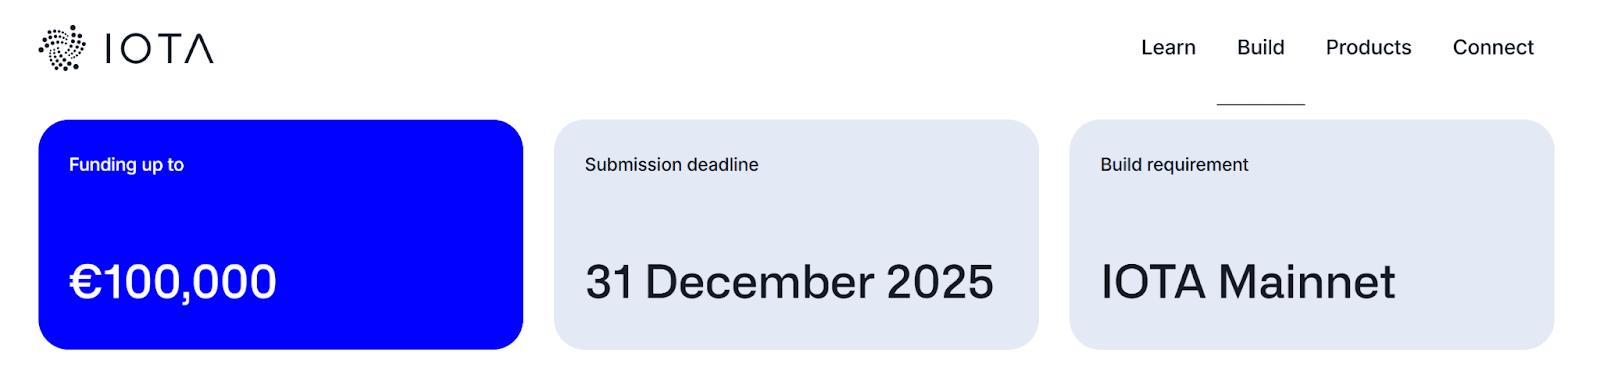Click the IOTA wordmark text

159,49
